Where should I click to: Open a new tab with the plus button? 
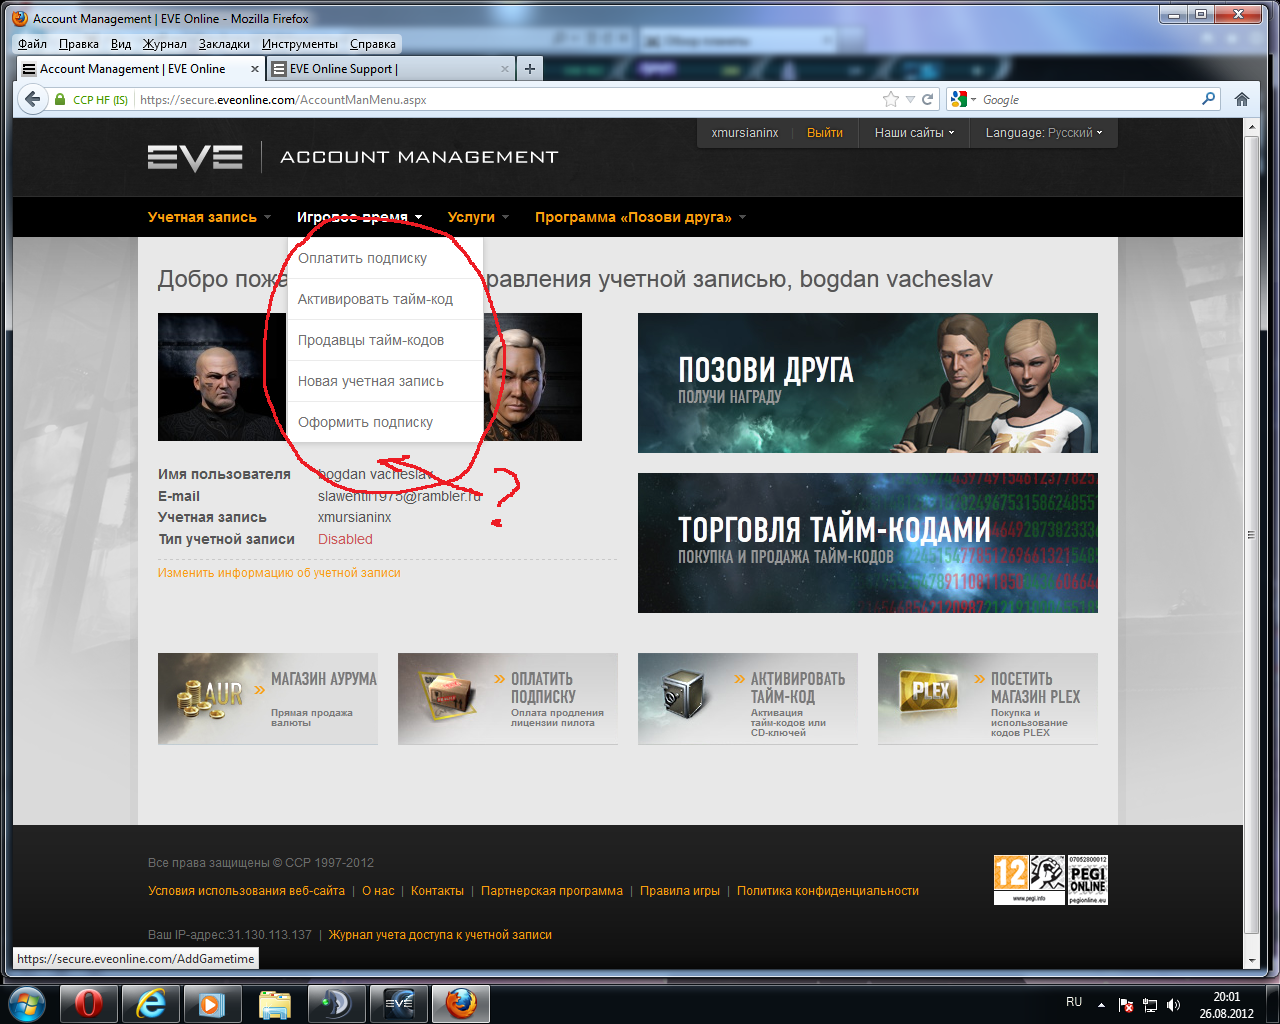[x=530, y=69]
